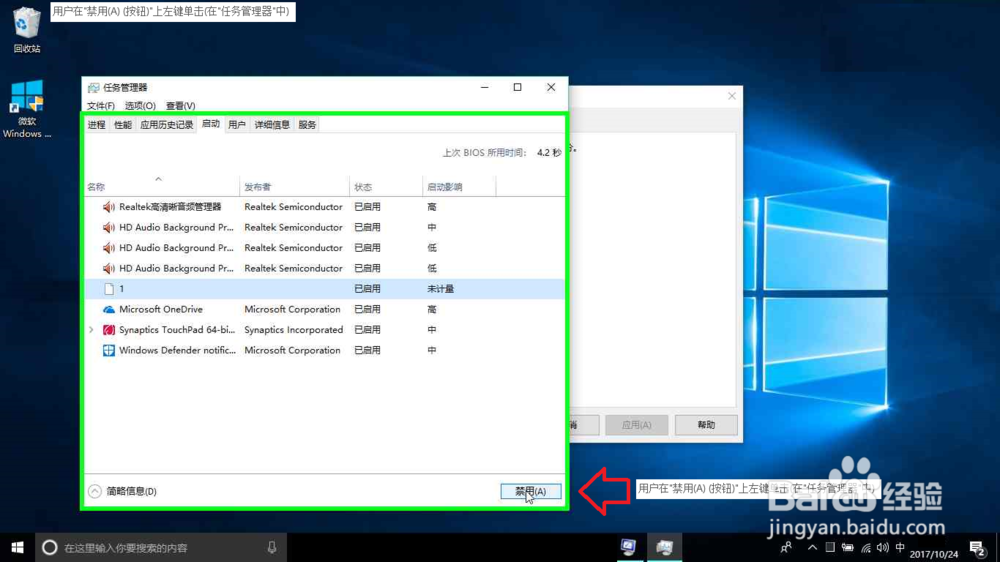This screenshot has width=1000, height=562.
Task: Click the Synaptics TouchPad red icon
Action: click(x=109, y=330)
